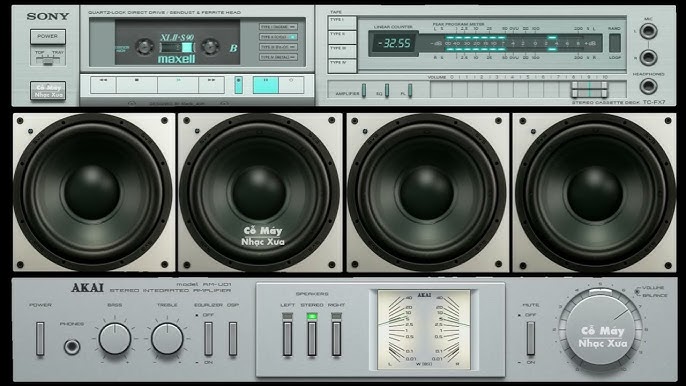686x386 pixels.
Task: Toggle the MUTE switch
Action: (531, 339)
